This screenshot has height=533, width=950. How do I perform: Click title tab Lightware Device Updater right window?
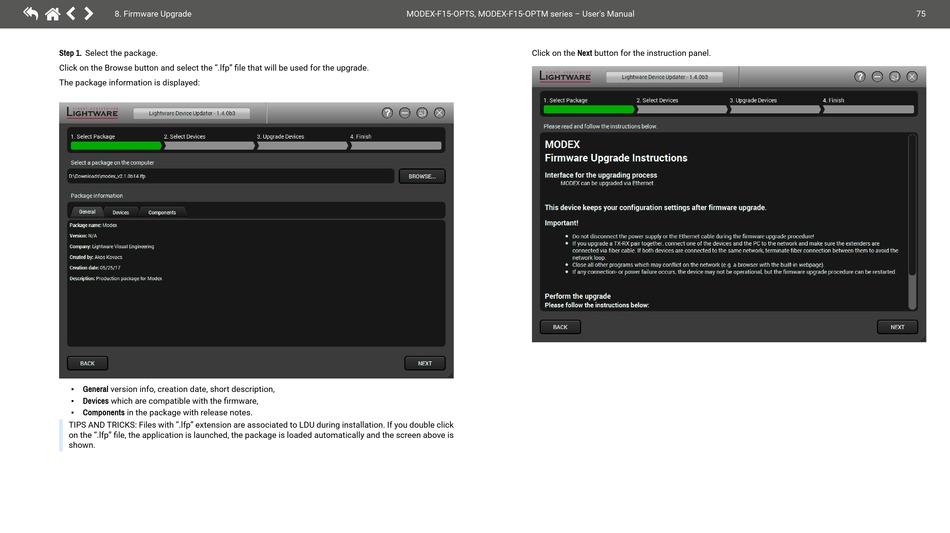tap(664, 77)
